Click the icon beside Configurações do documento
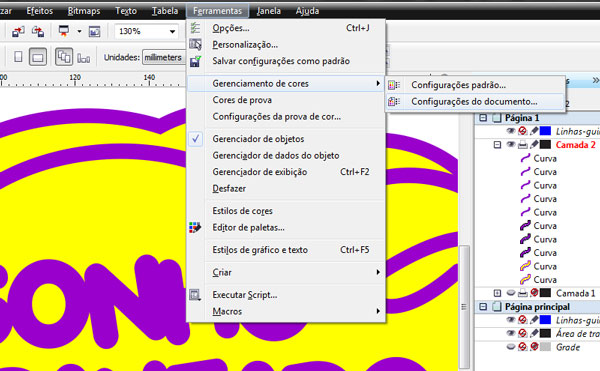 click(x=394, y=102)
